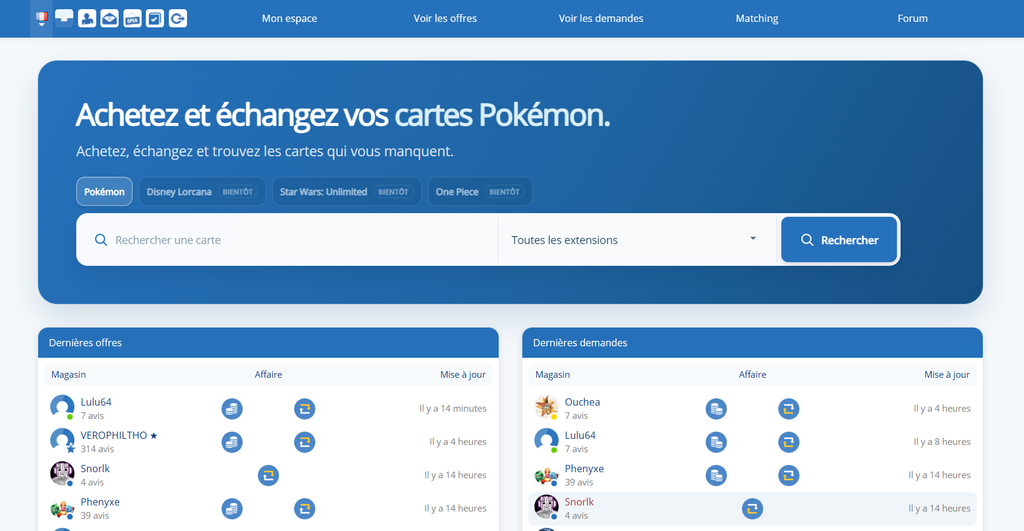Screen dimensions: 1024x531
Task: Click the logout arrow icon
Action: coord(178,18)
